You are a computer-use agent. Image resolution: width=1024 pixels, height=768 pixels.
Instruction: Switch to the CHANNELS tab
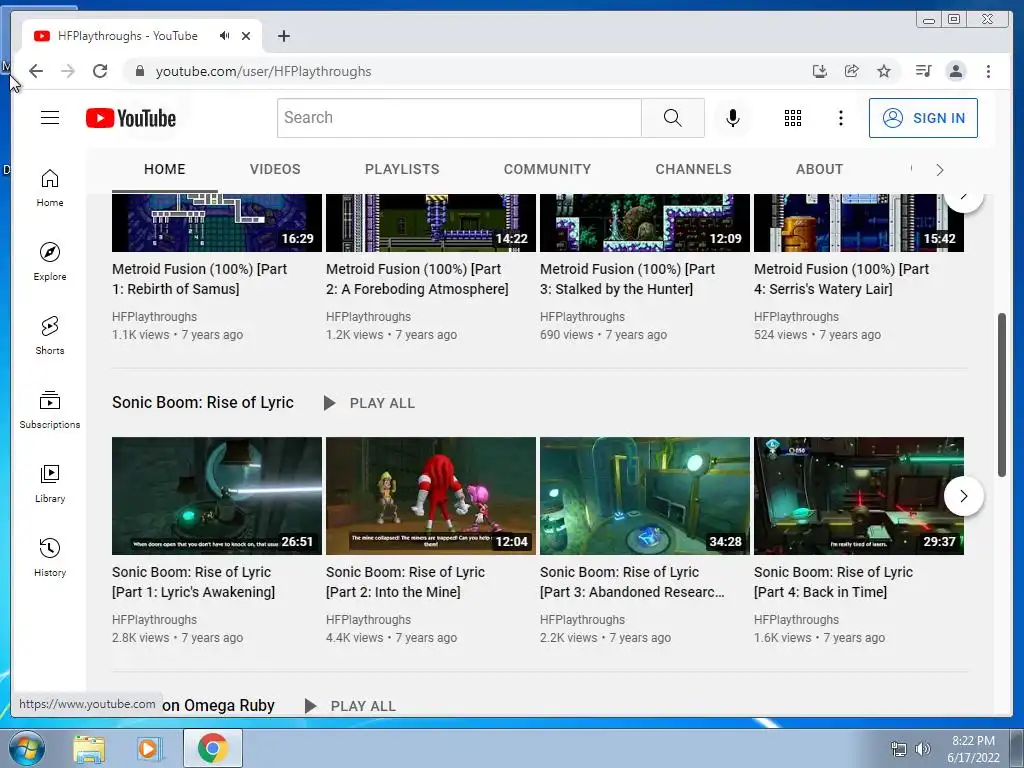coord(694,169)
